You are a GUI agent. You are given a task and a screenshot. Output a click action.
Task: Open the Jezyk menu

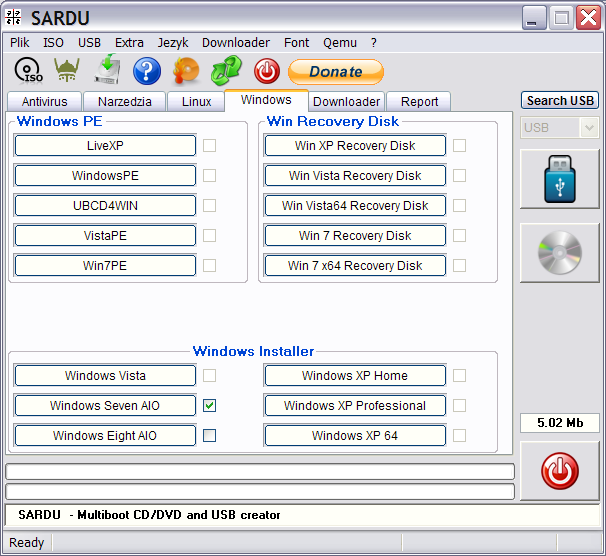point(173,43)
